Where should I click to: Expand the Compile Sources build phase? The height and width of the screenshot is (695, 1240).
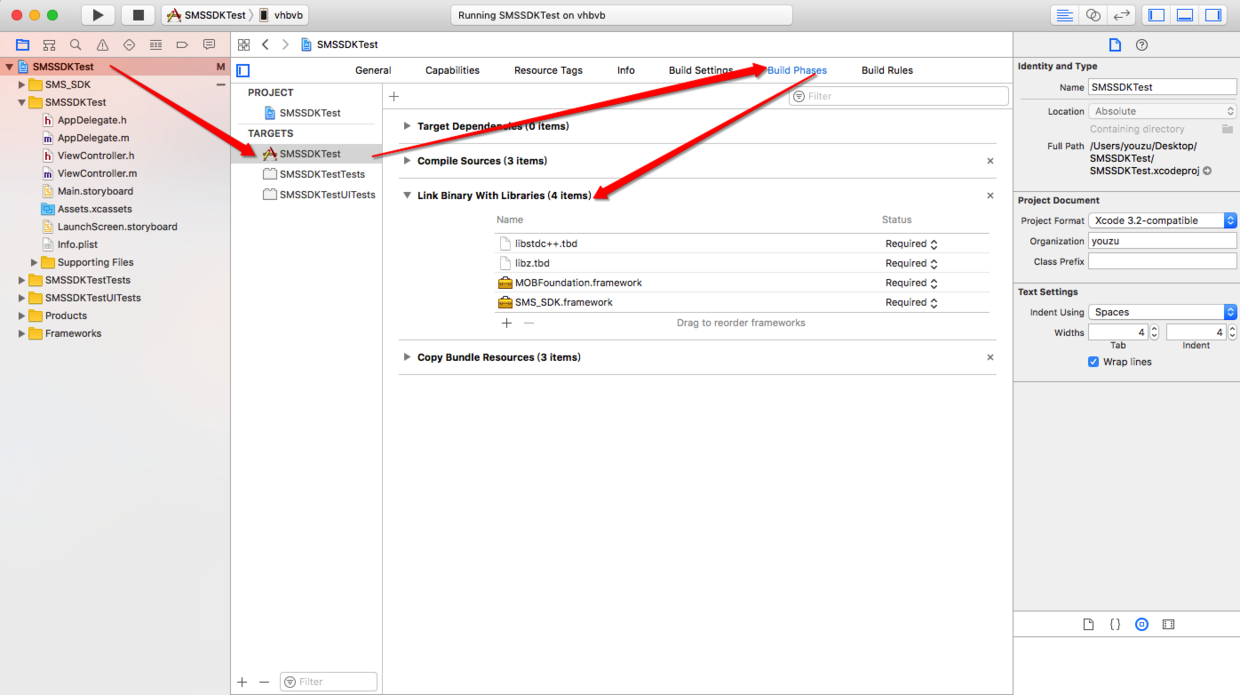(406, 160)
